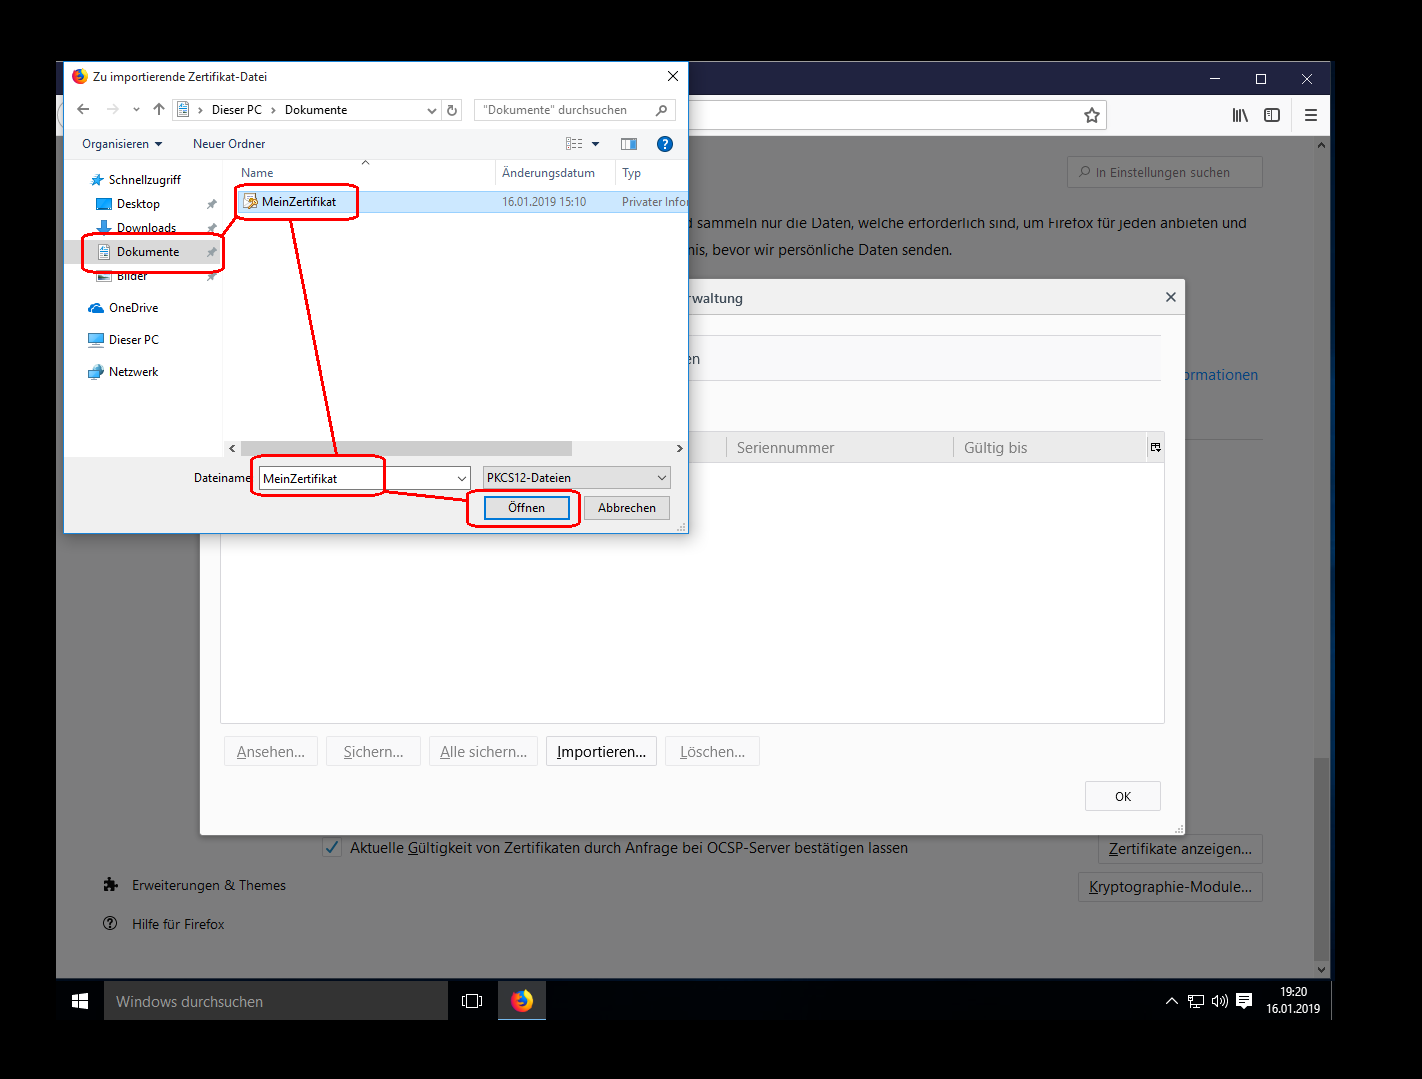Sort files by Änderungsdatum column header
1422x1079 pixels.
[548, 173]
